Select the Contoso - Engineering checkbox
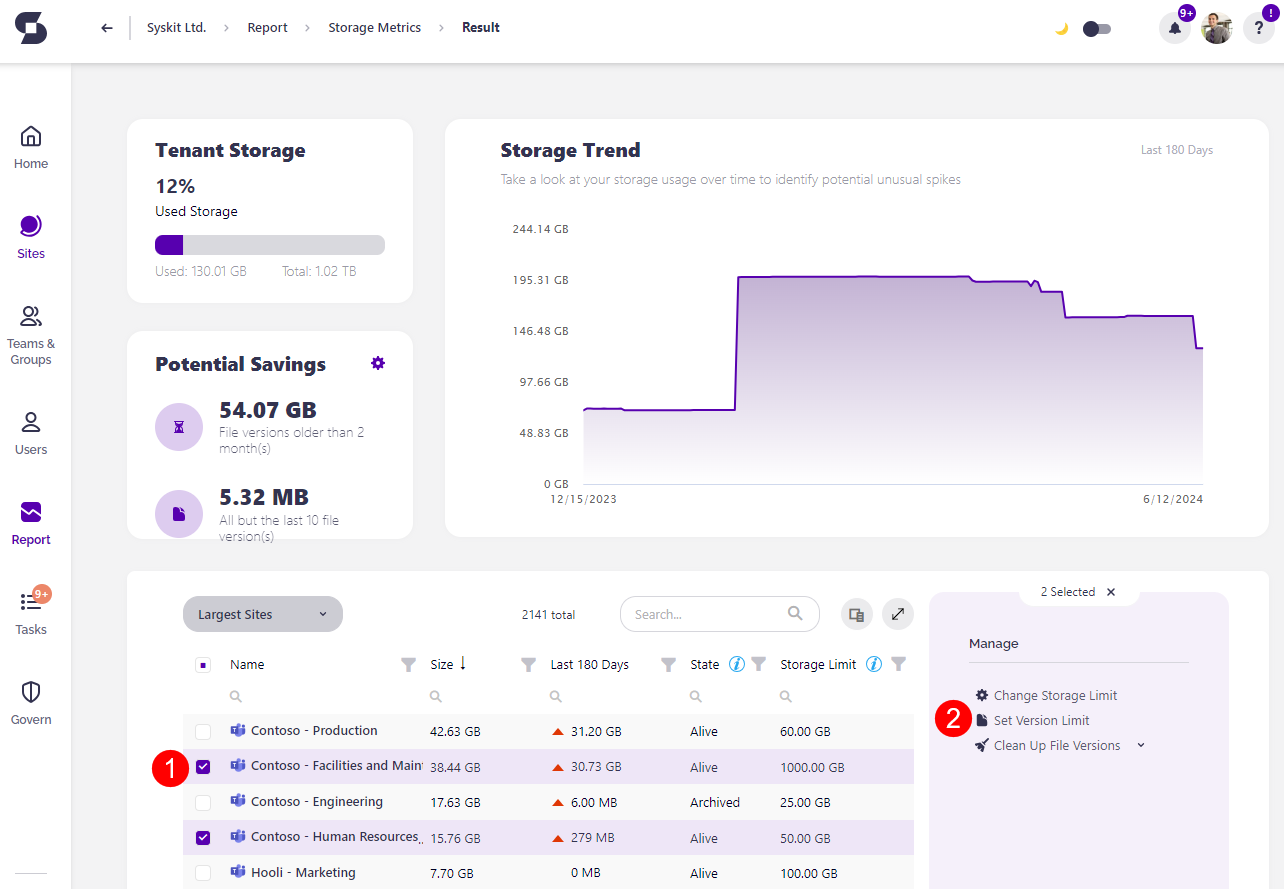 point(203,801)
